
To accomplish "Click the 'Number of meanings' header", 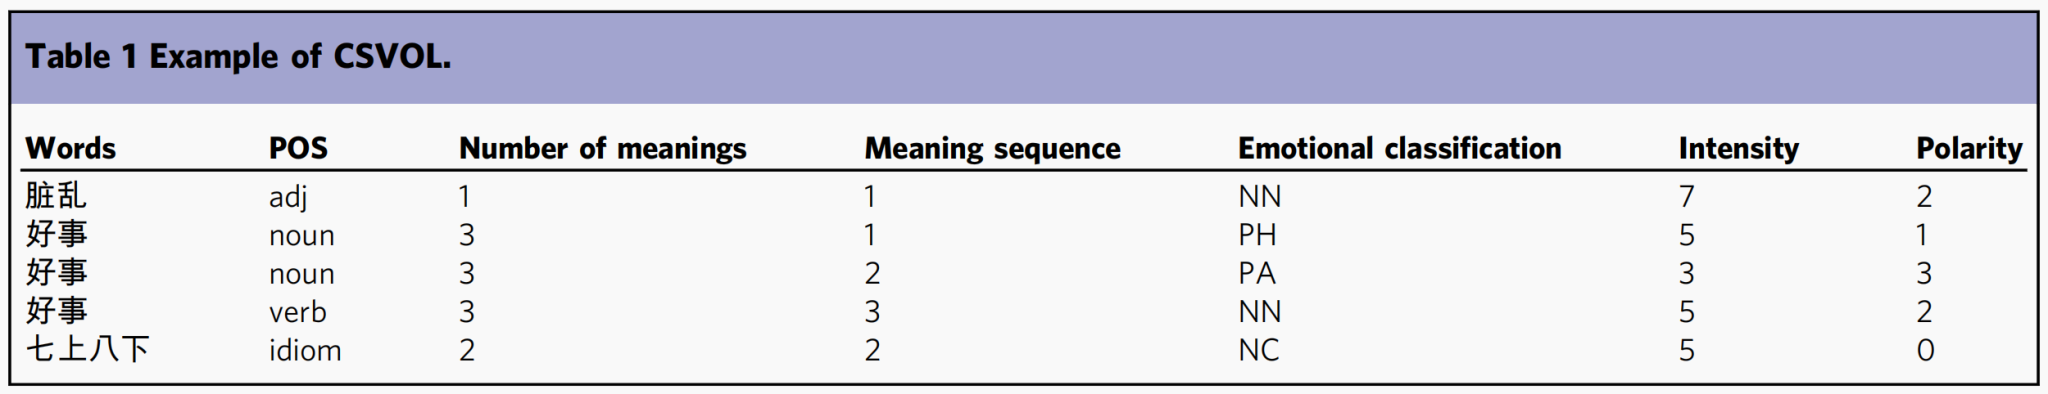I will 602,148.
